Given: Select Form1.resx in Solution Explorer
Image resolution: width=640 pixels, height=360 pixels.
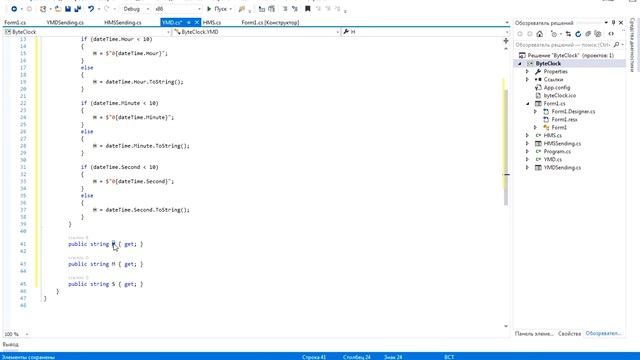Looking at the screenshot, I should pos(564,120).
